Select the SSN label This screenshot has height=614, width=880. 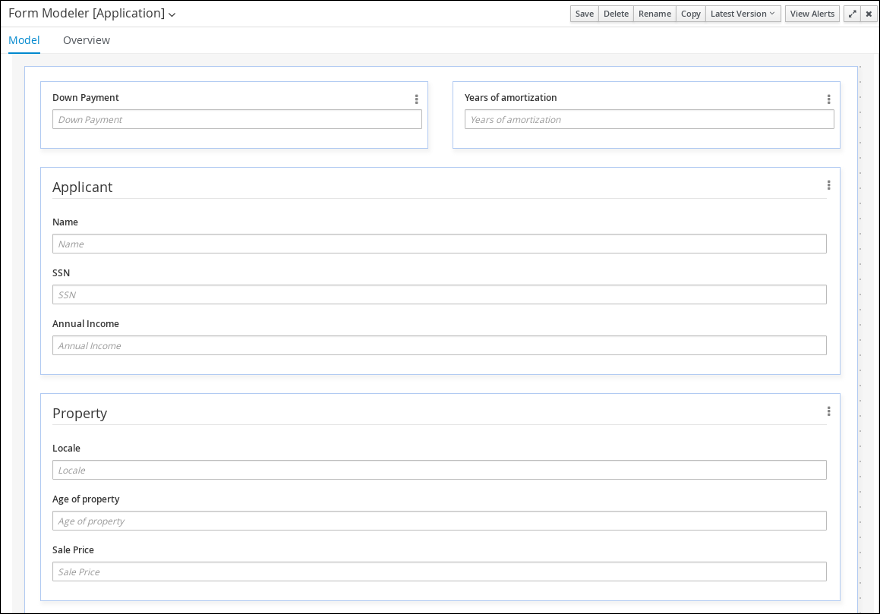[x=61, y=273]
